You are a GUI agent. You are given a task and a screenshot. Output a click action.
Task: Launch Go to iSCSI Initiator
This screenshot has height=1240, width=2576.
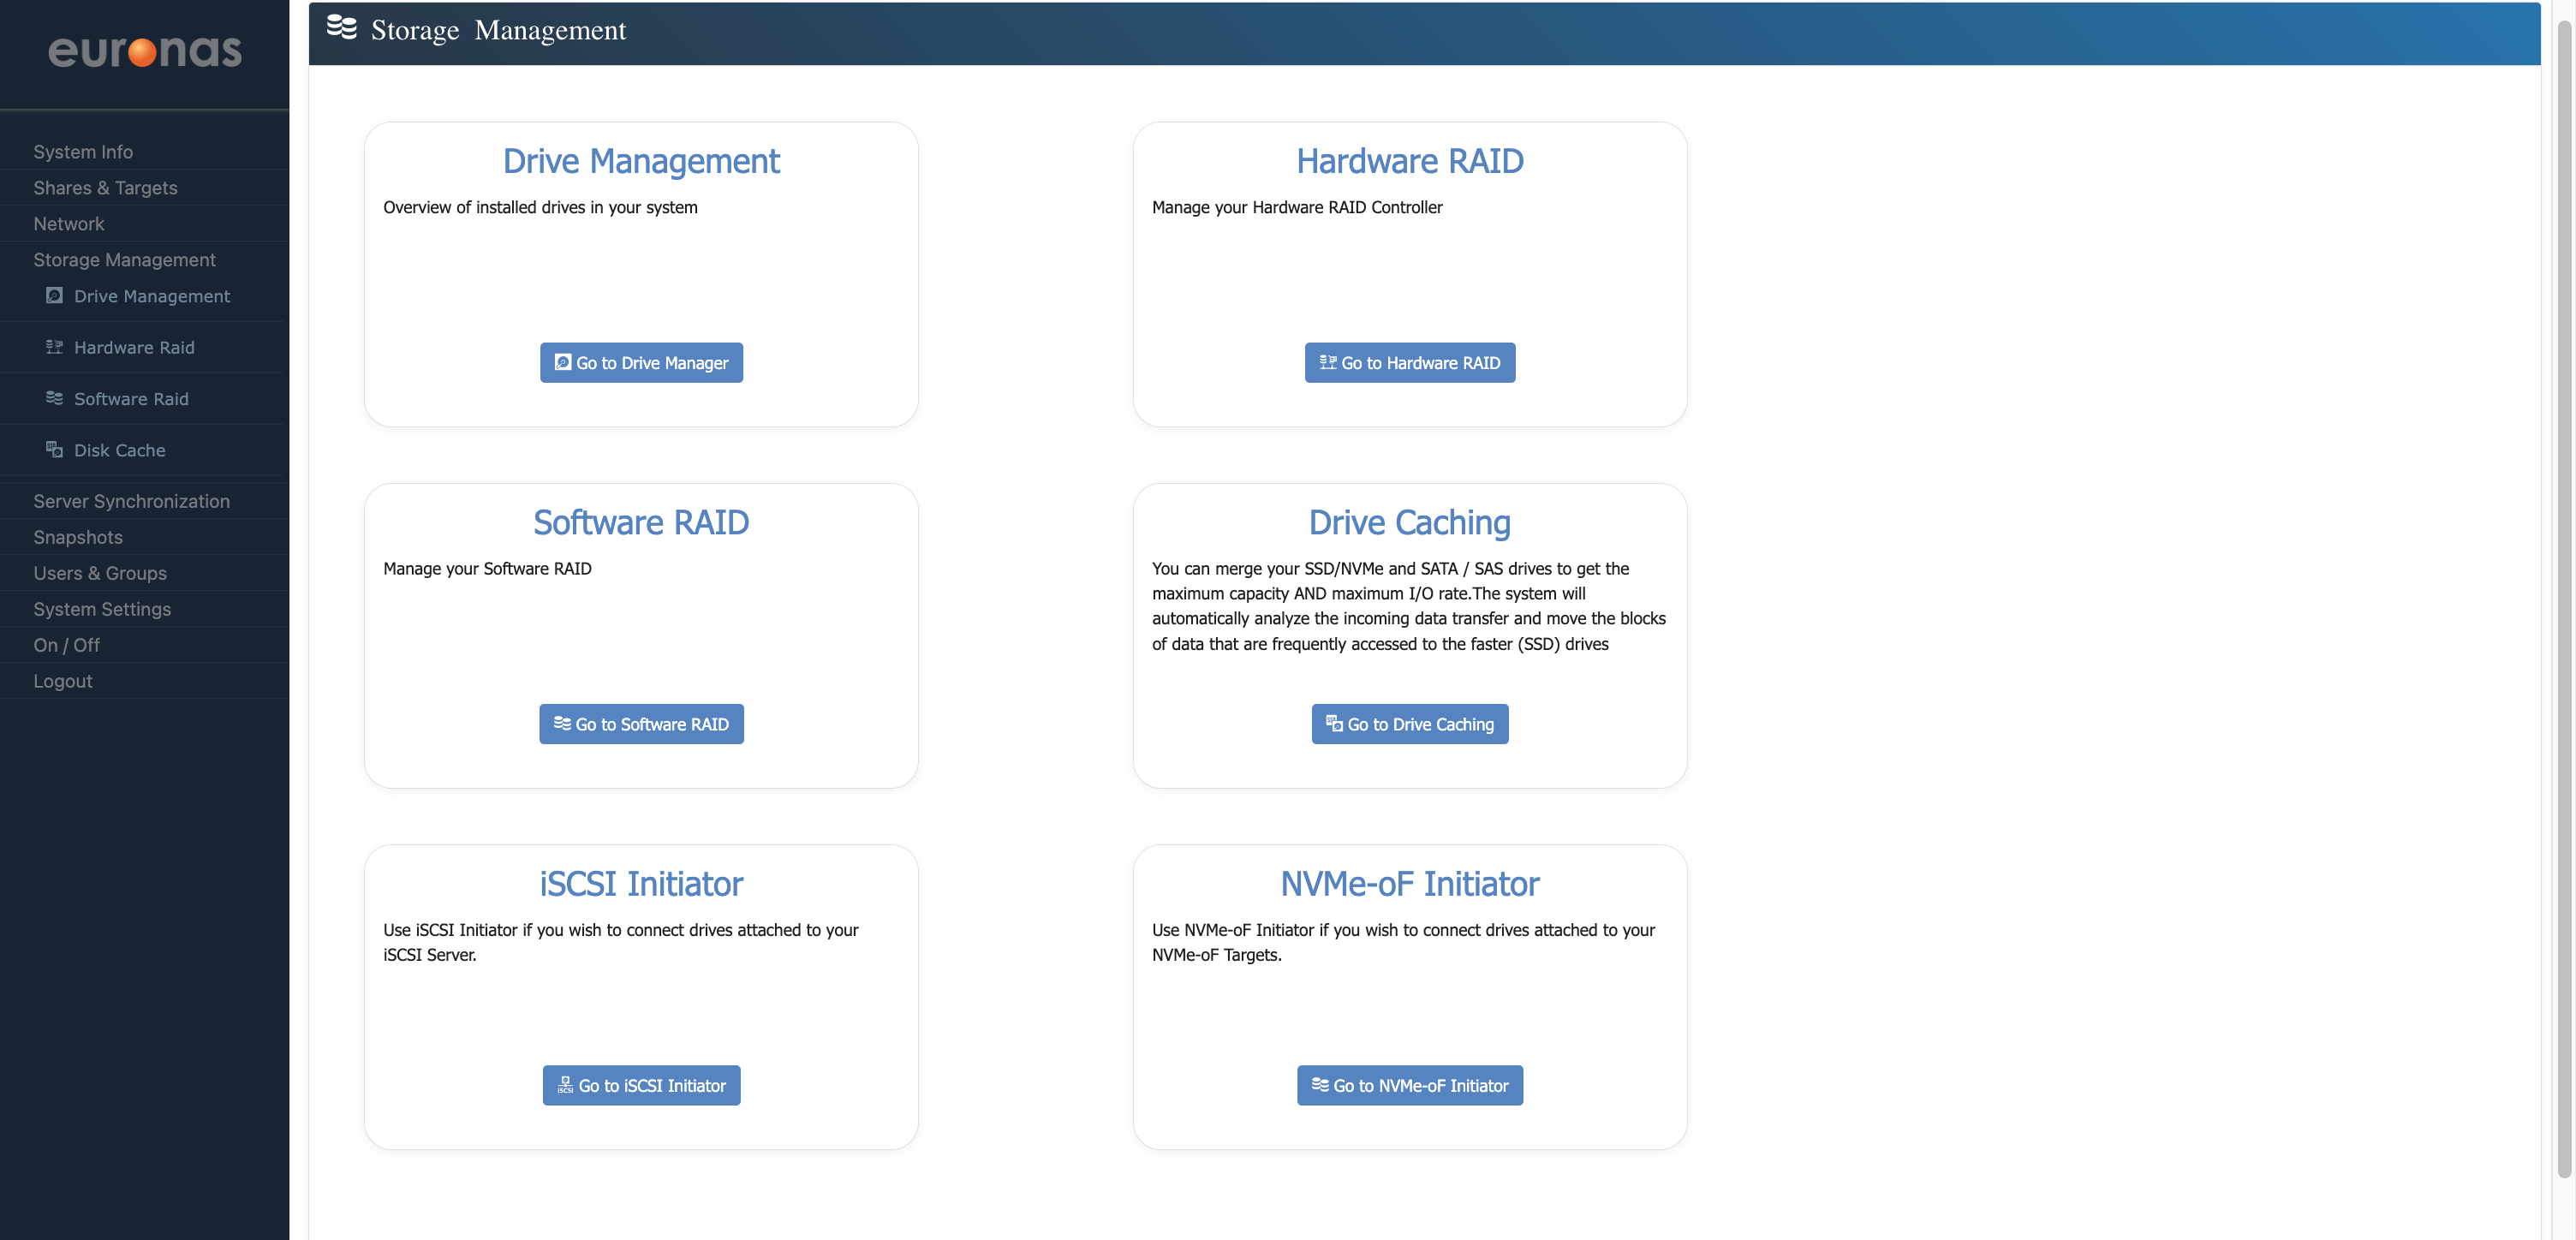coord(641,1085)
